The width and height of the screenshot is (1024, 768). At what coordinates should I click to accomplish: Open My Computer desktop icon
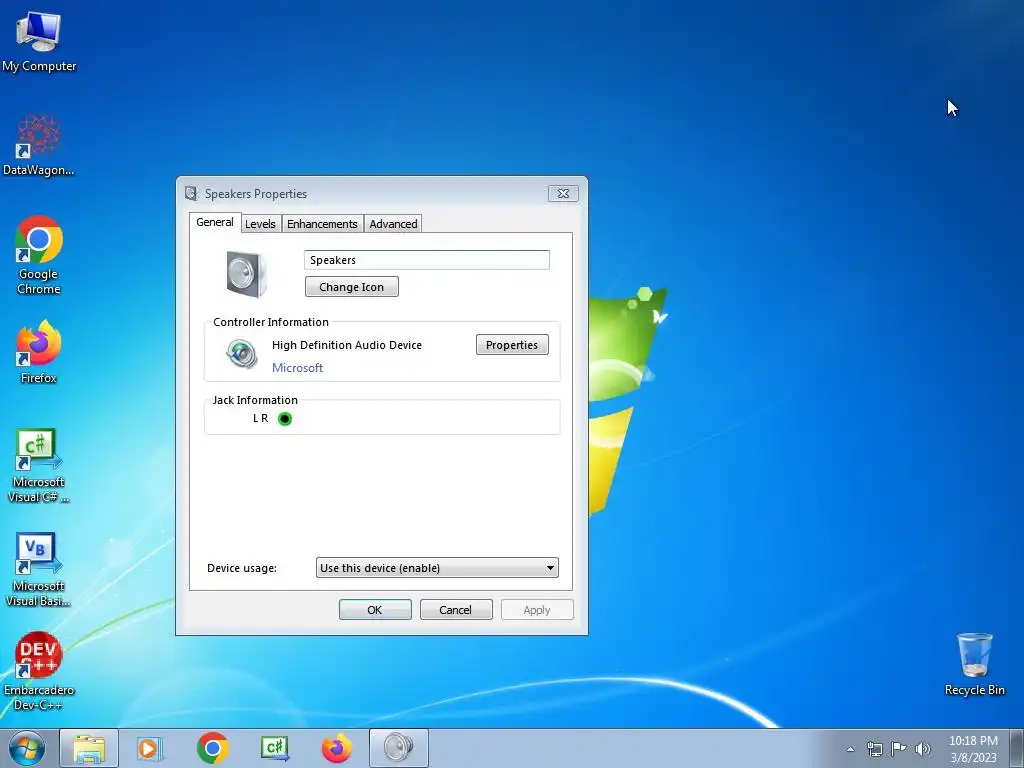[39, 41]
